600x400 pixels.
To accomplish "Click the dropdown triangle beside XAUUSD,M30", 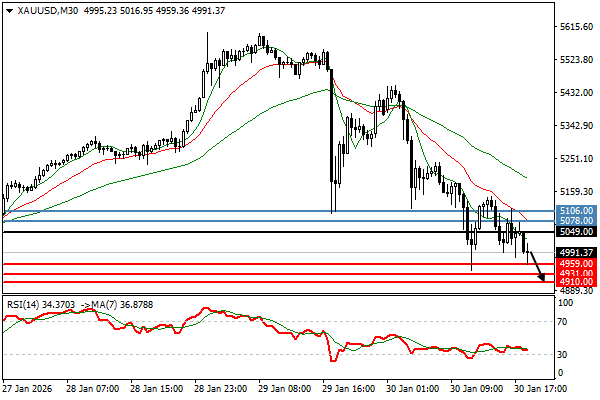I will (x=7, y=10).
